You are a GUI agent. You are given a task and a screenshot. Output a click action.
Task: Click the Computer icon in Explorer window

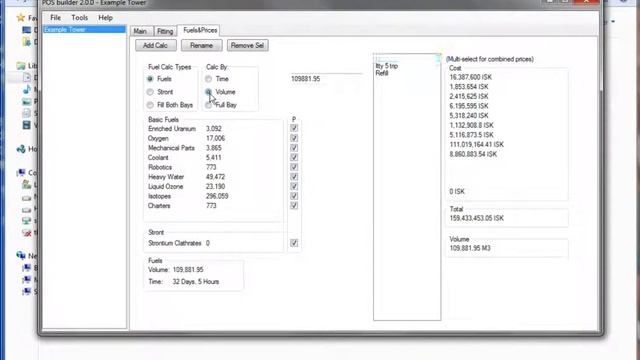click(x=21, y=173)
